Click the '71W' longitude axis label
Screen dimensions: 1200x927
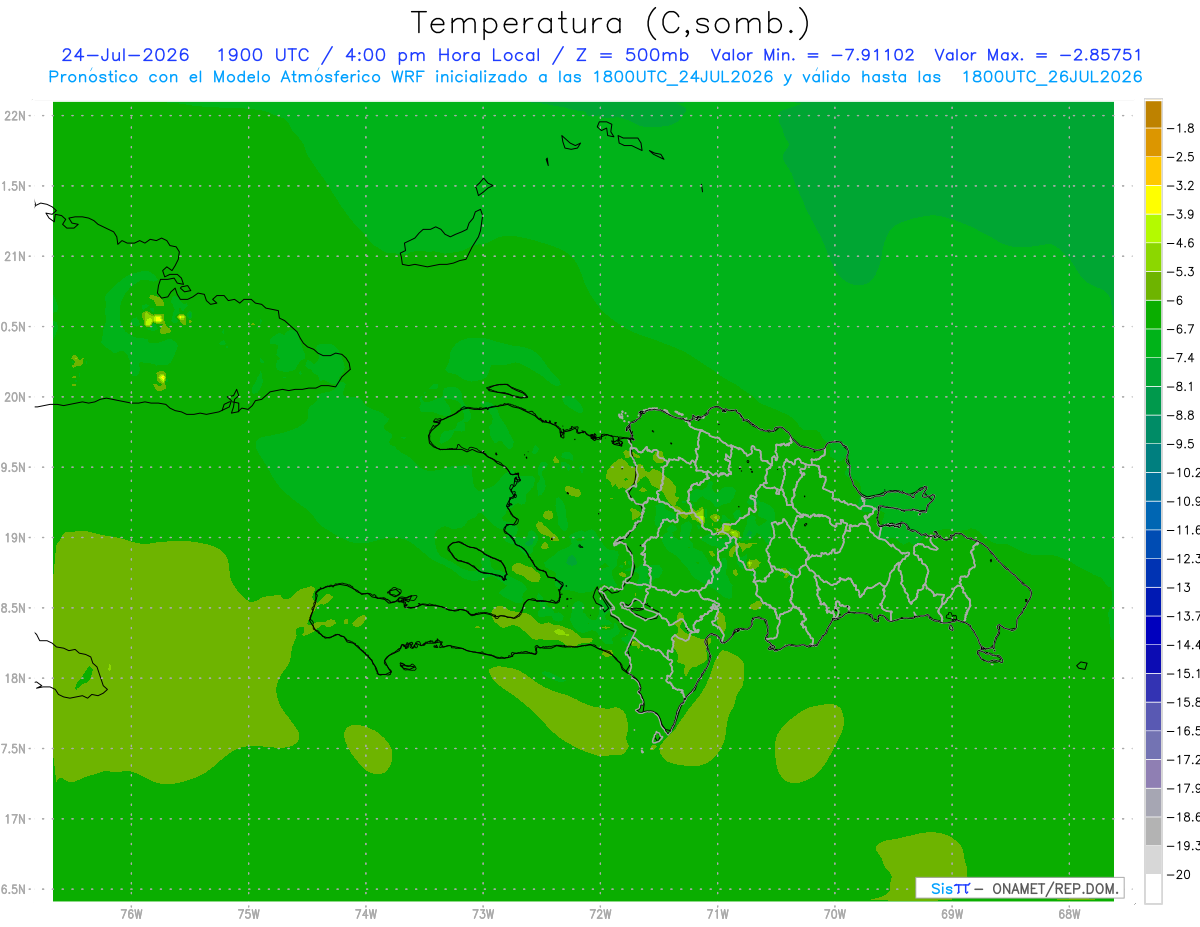717,913
